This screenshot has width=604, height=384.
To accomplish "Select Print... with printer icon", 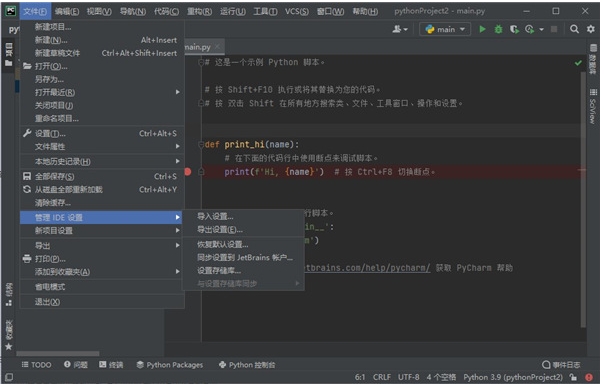I will (x=102, y=258).
